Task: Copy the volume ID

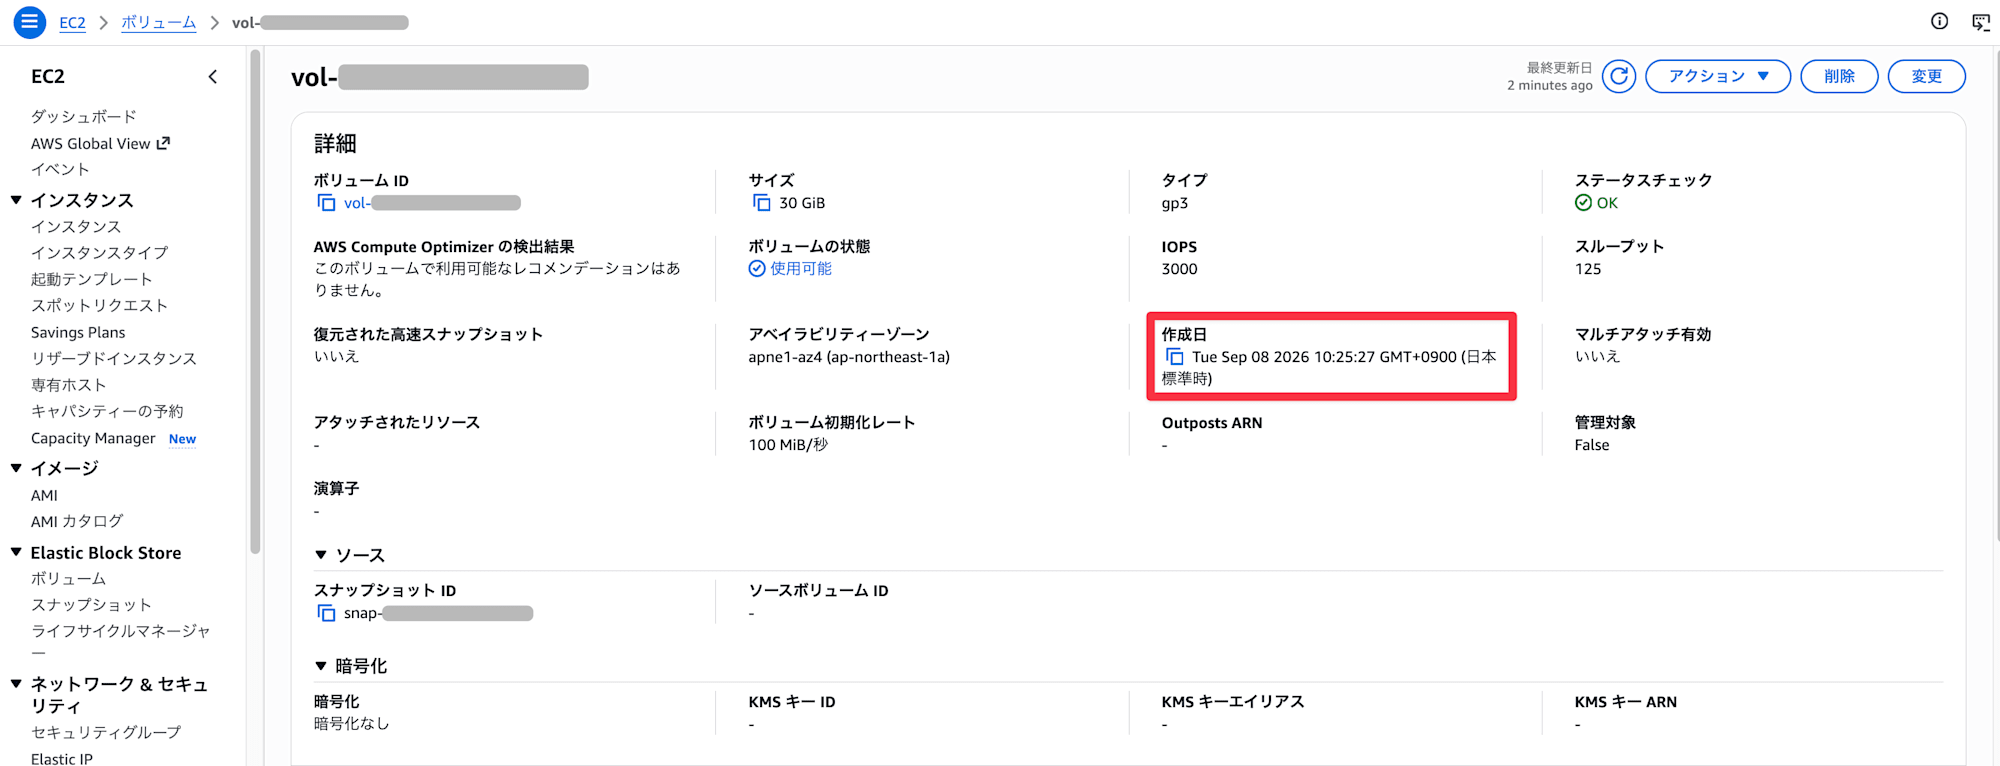Action: coord(326,203)
